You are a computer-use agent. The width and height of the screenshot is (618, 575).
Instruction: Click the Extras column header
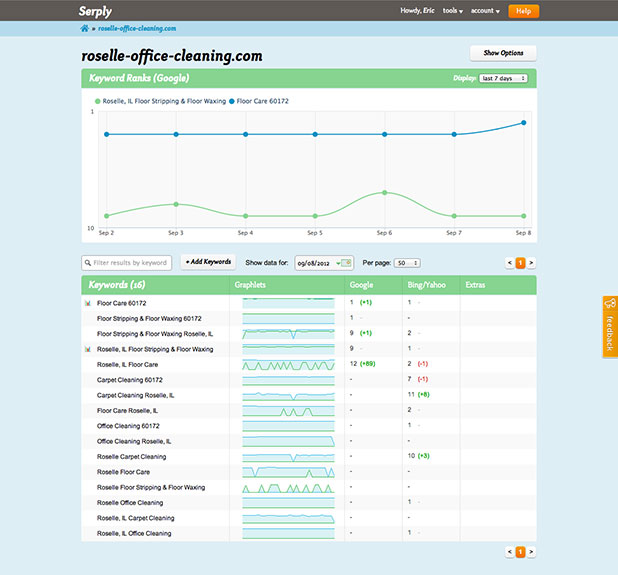point(475,285)
